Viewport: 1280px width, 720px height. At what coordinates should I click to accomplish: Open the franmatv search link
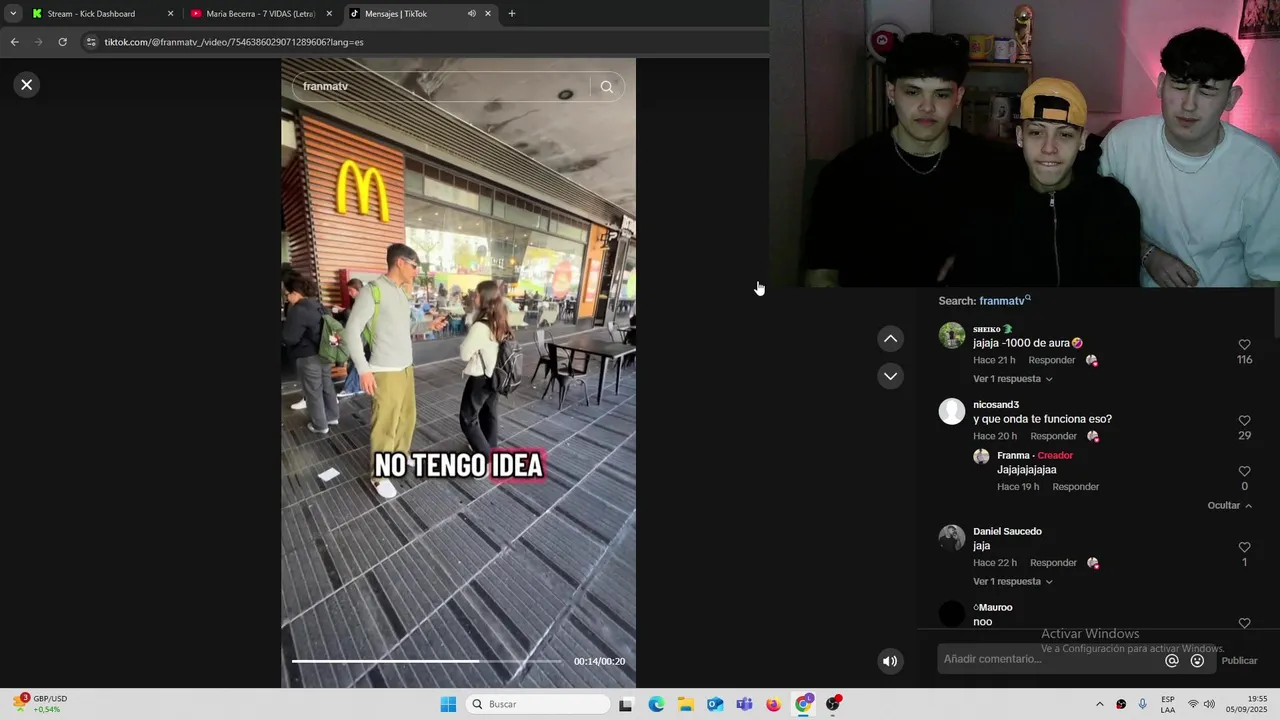[1004, 301]
